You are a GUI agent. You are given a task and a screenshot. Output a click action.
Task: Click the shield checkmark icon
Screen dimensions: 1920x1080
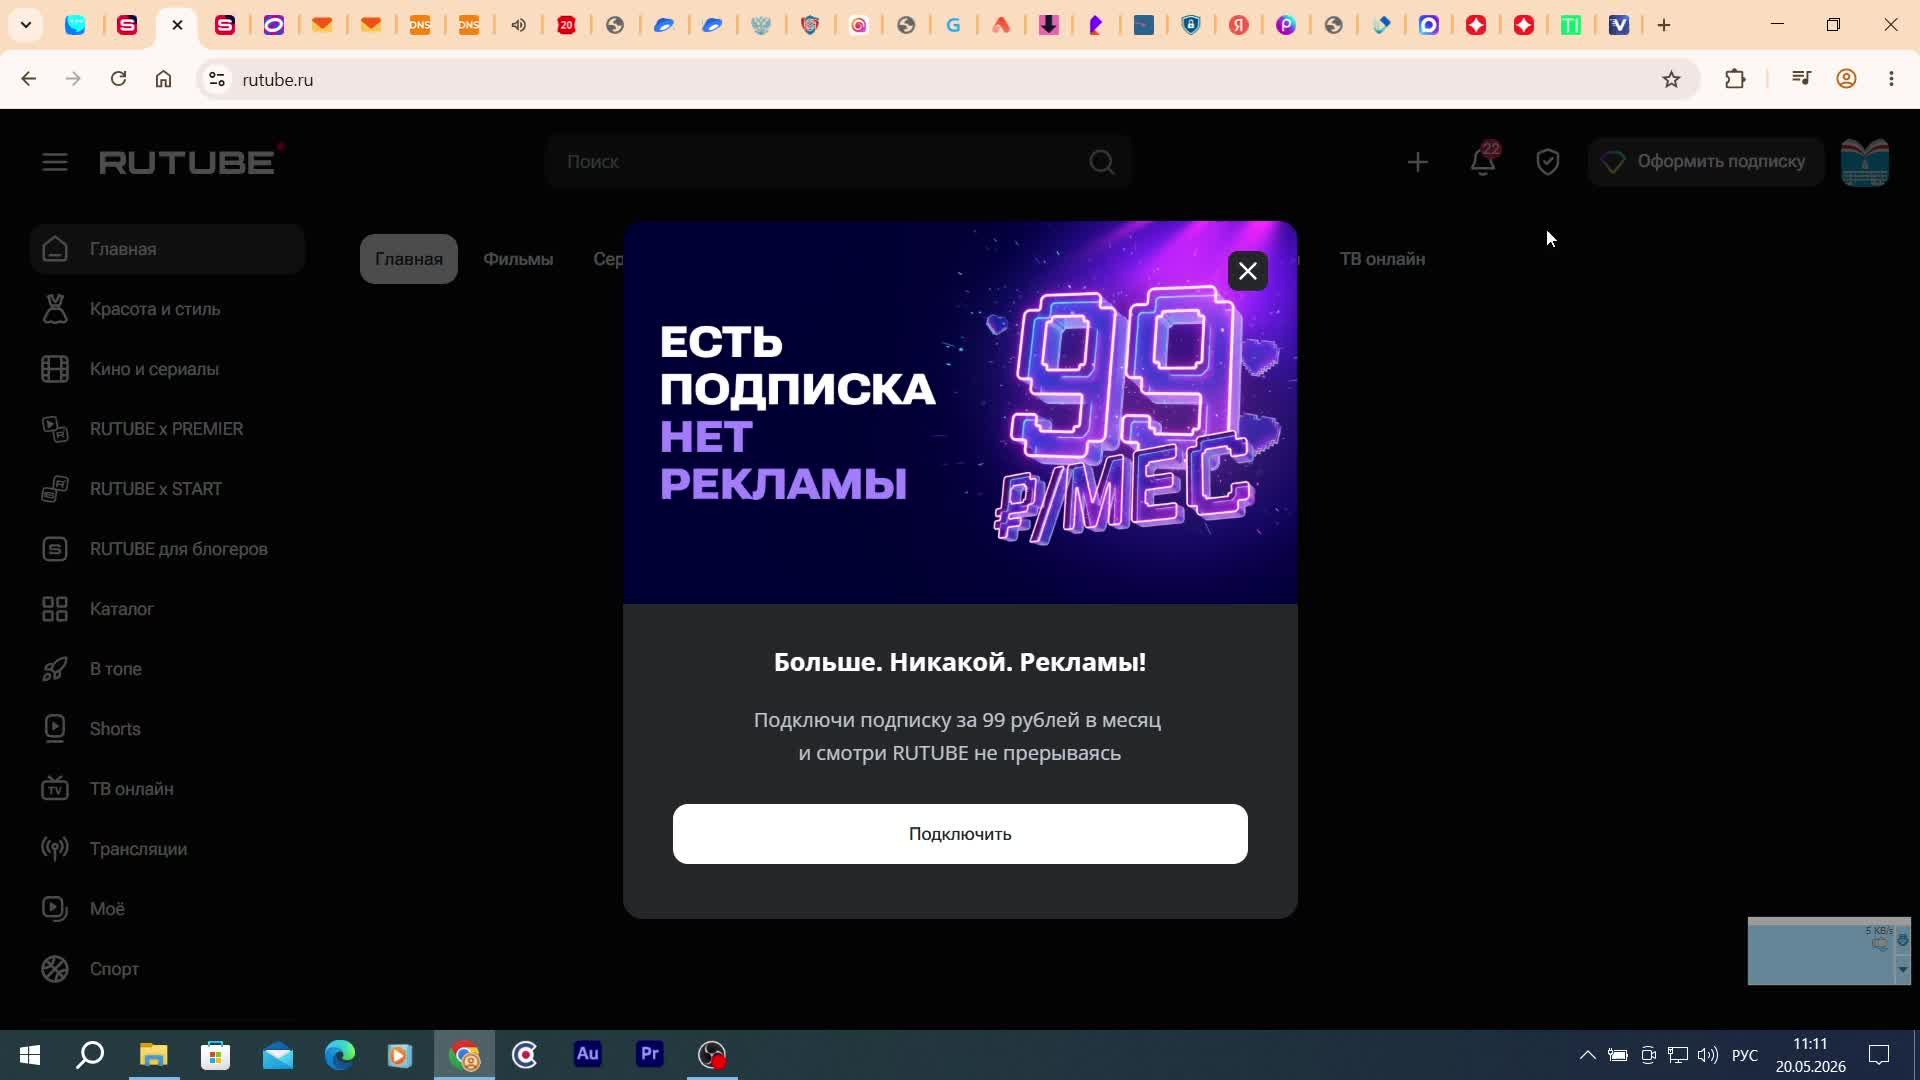[1548, 162]
